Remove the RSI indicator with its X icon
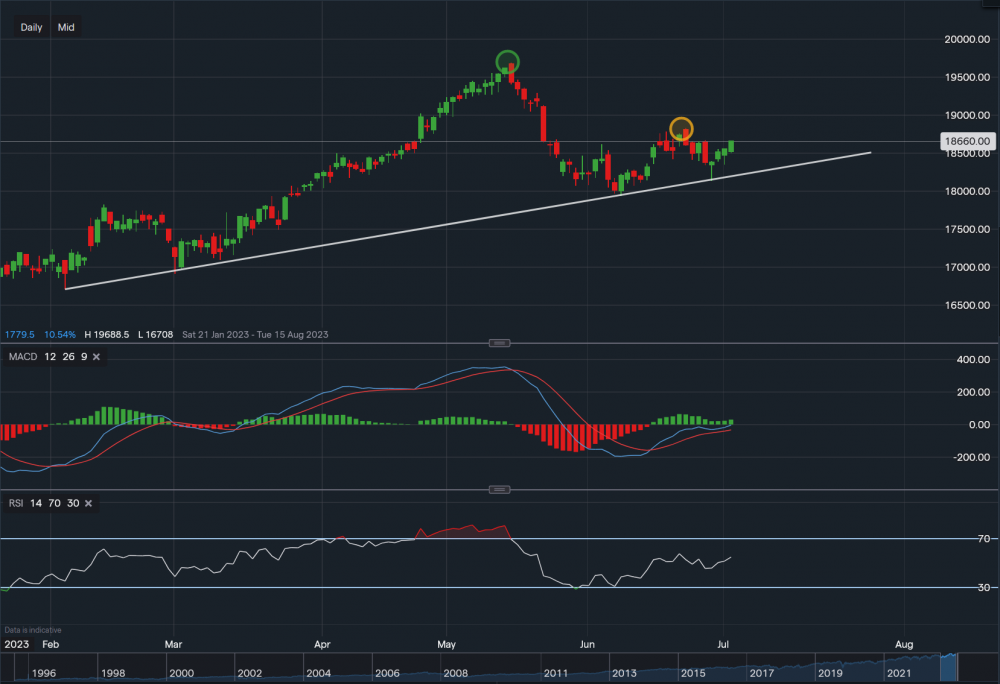This screenshot has width=1000, height=684. [x=86, y=503]
